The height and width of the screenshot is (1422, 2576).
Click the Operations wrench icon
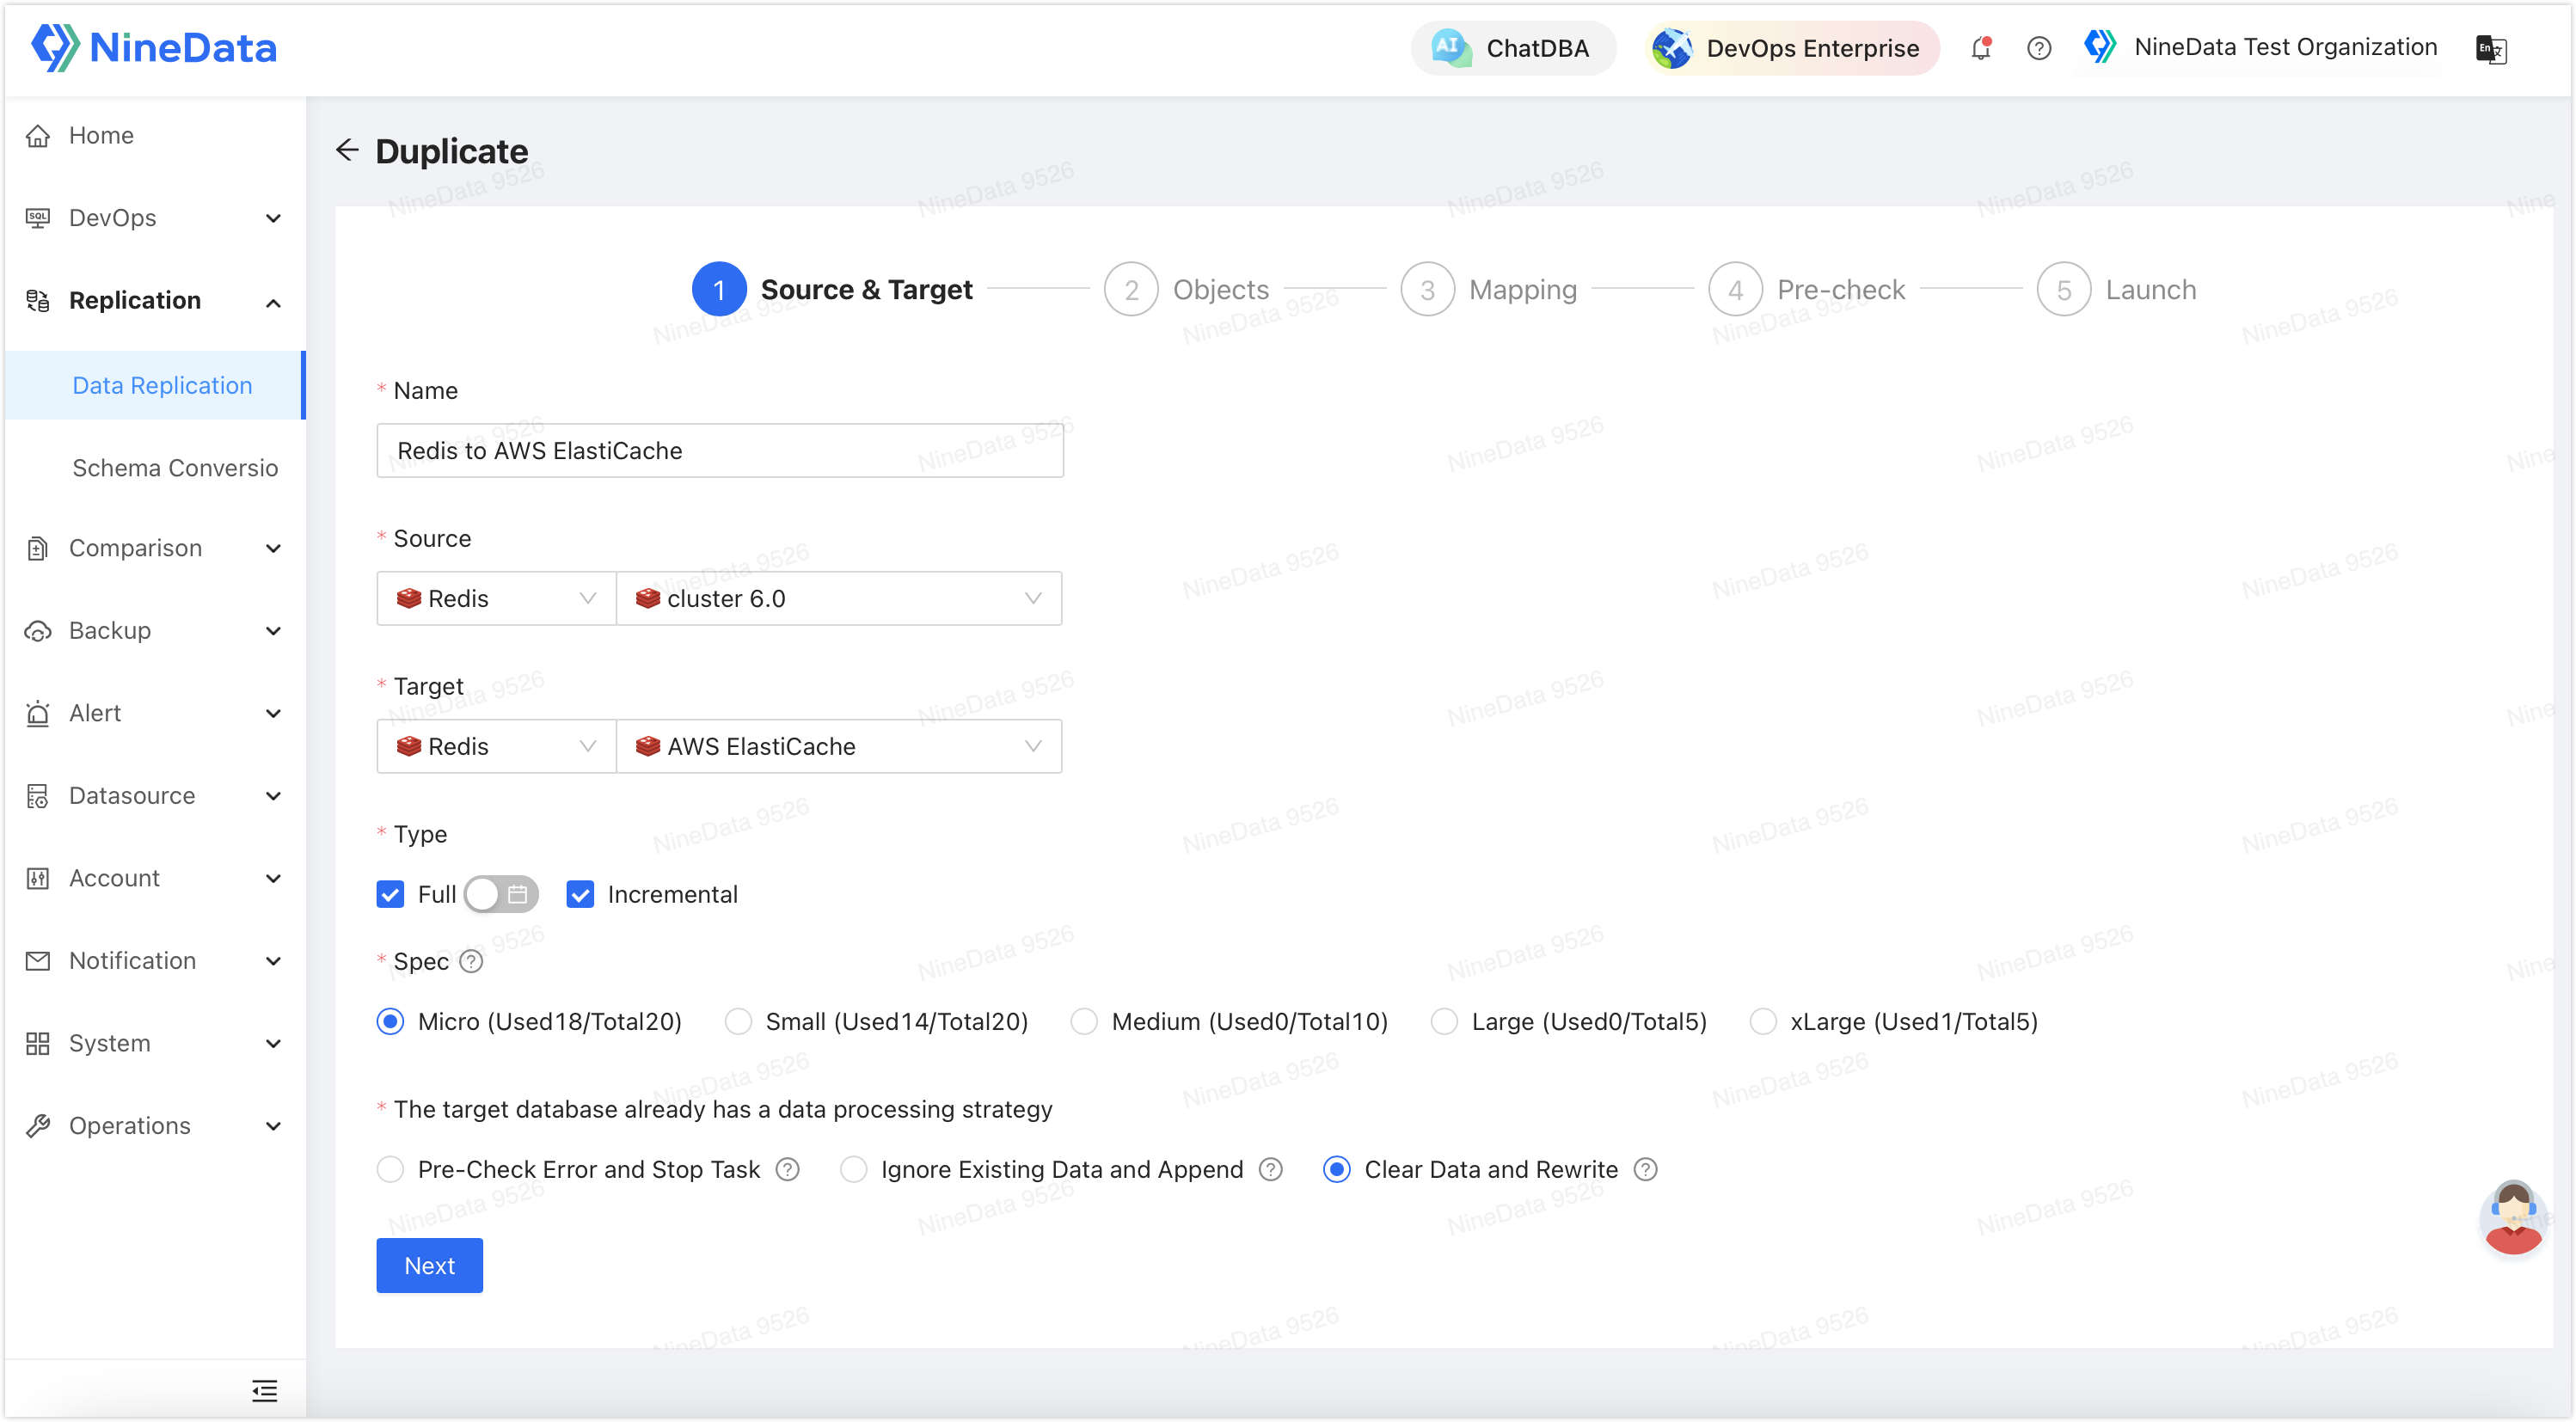38,1126
